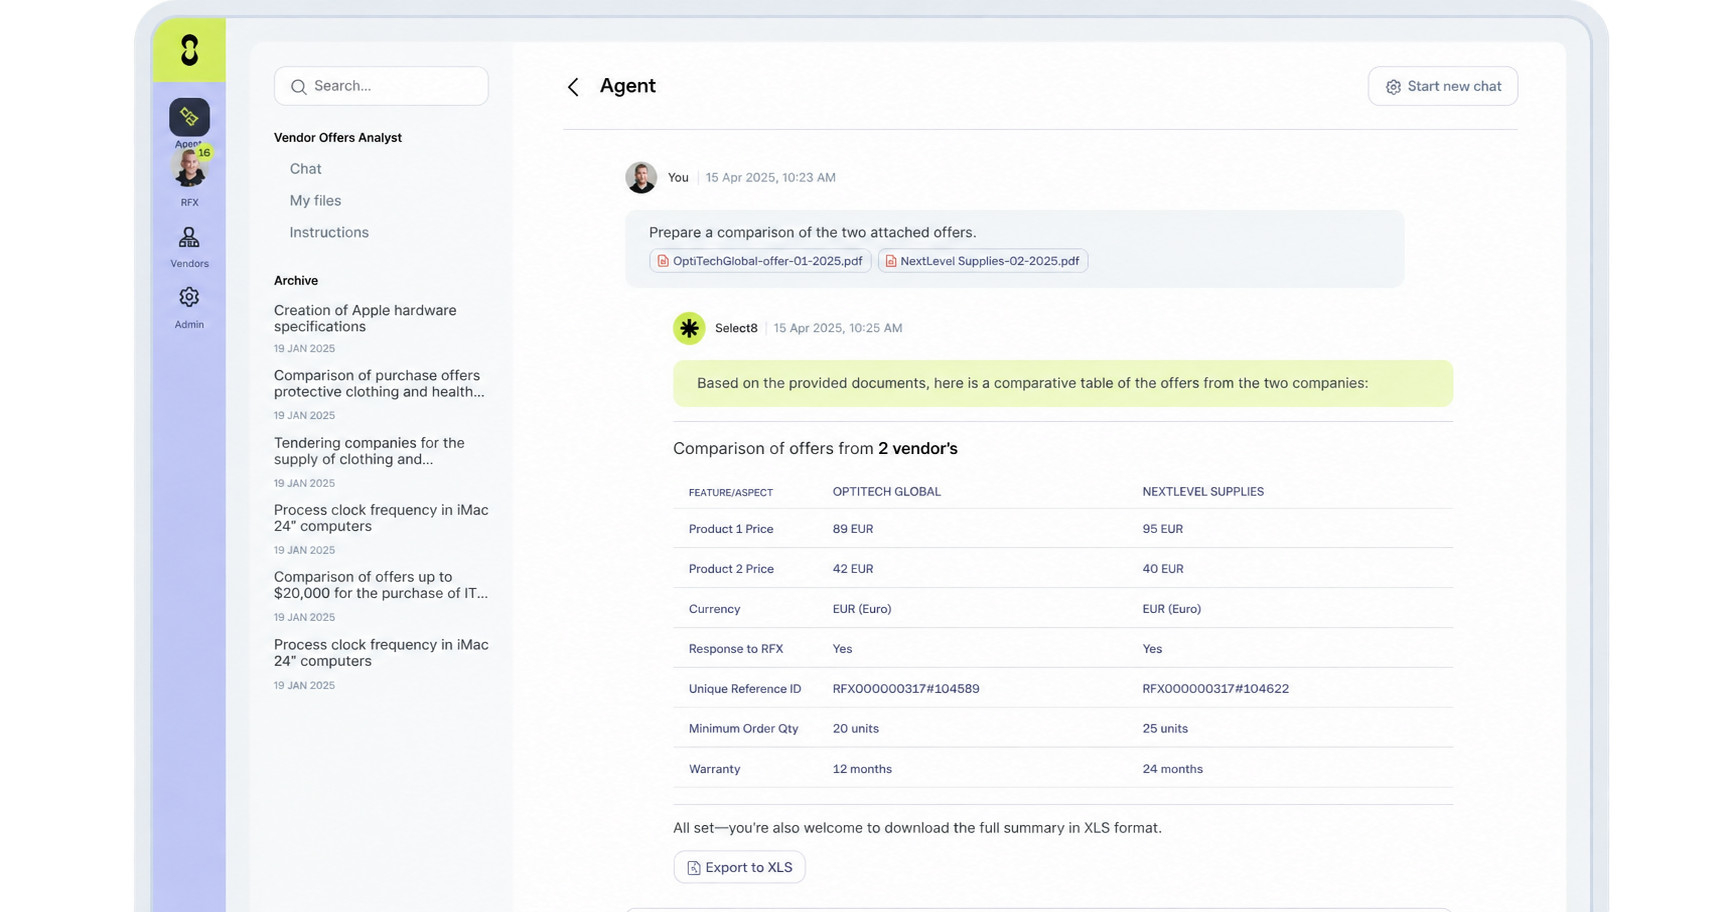Image resolution: width=1724 pixels, height=912 pixels.
Task: Focus the Search input field
Action: tap(381, 86)
